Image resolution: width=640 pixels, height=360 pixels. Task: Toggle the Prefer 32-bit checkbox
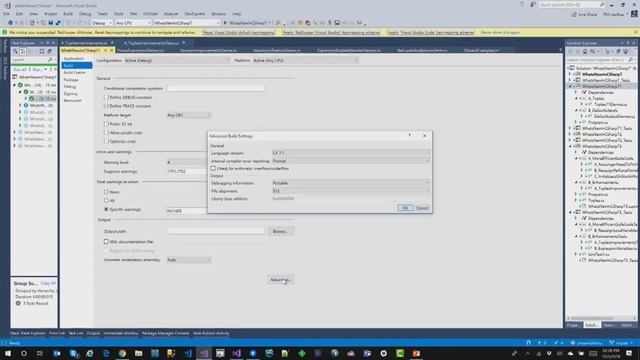click(x=106, y=124)
